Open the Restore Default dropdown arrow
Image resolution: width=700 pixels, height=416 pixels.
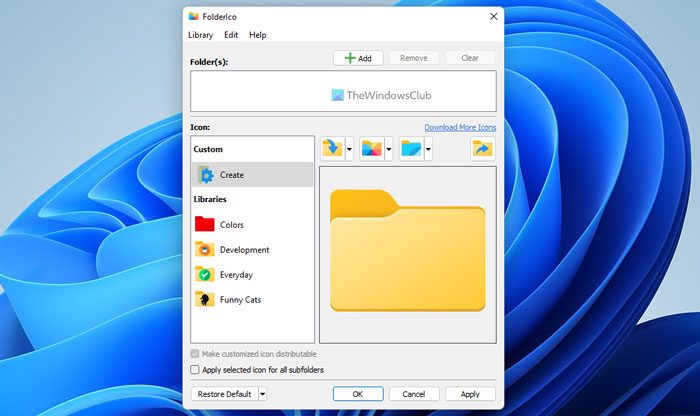262,394
